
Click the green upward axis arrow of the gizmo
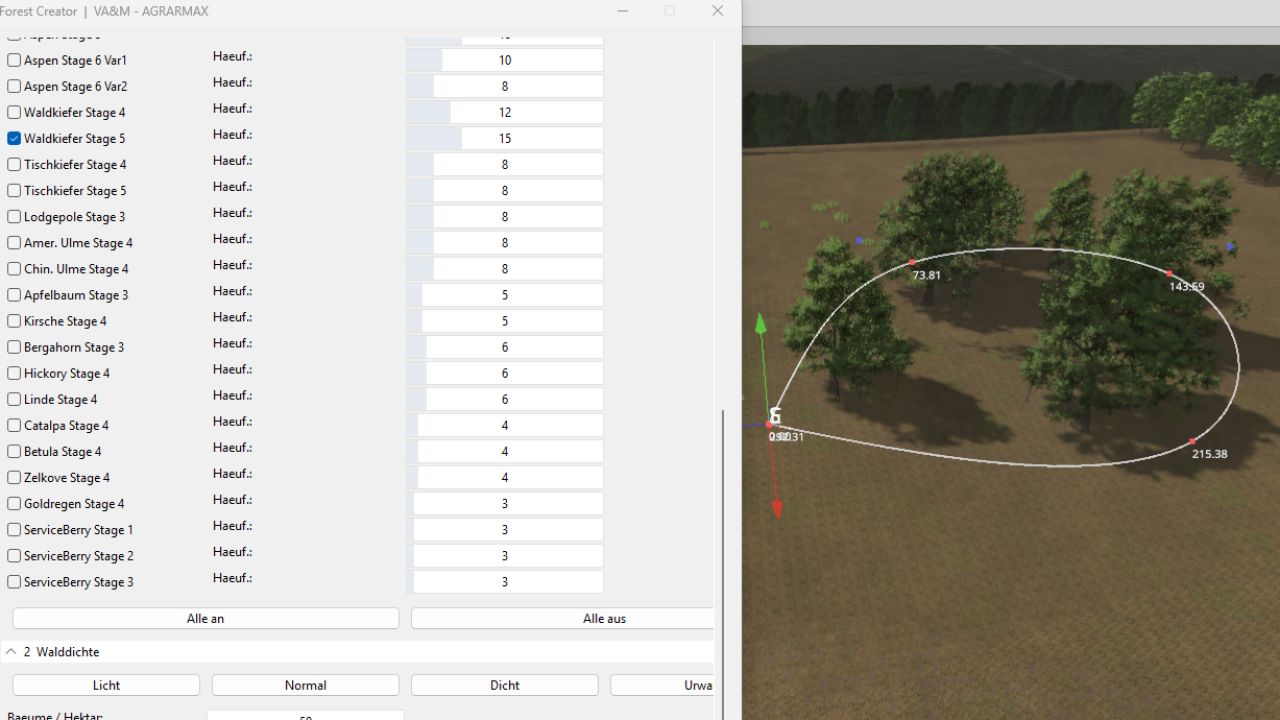[761, 325]
